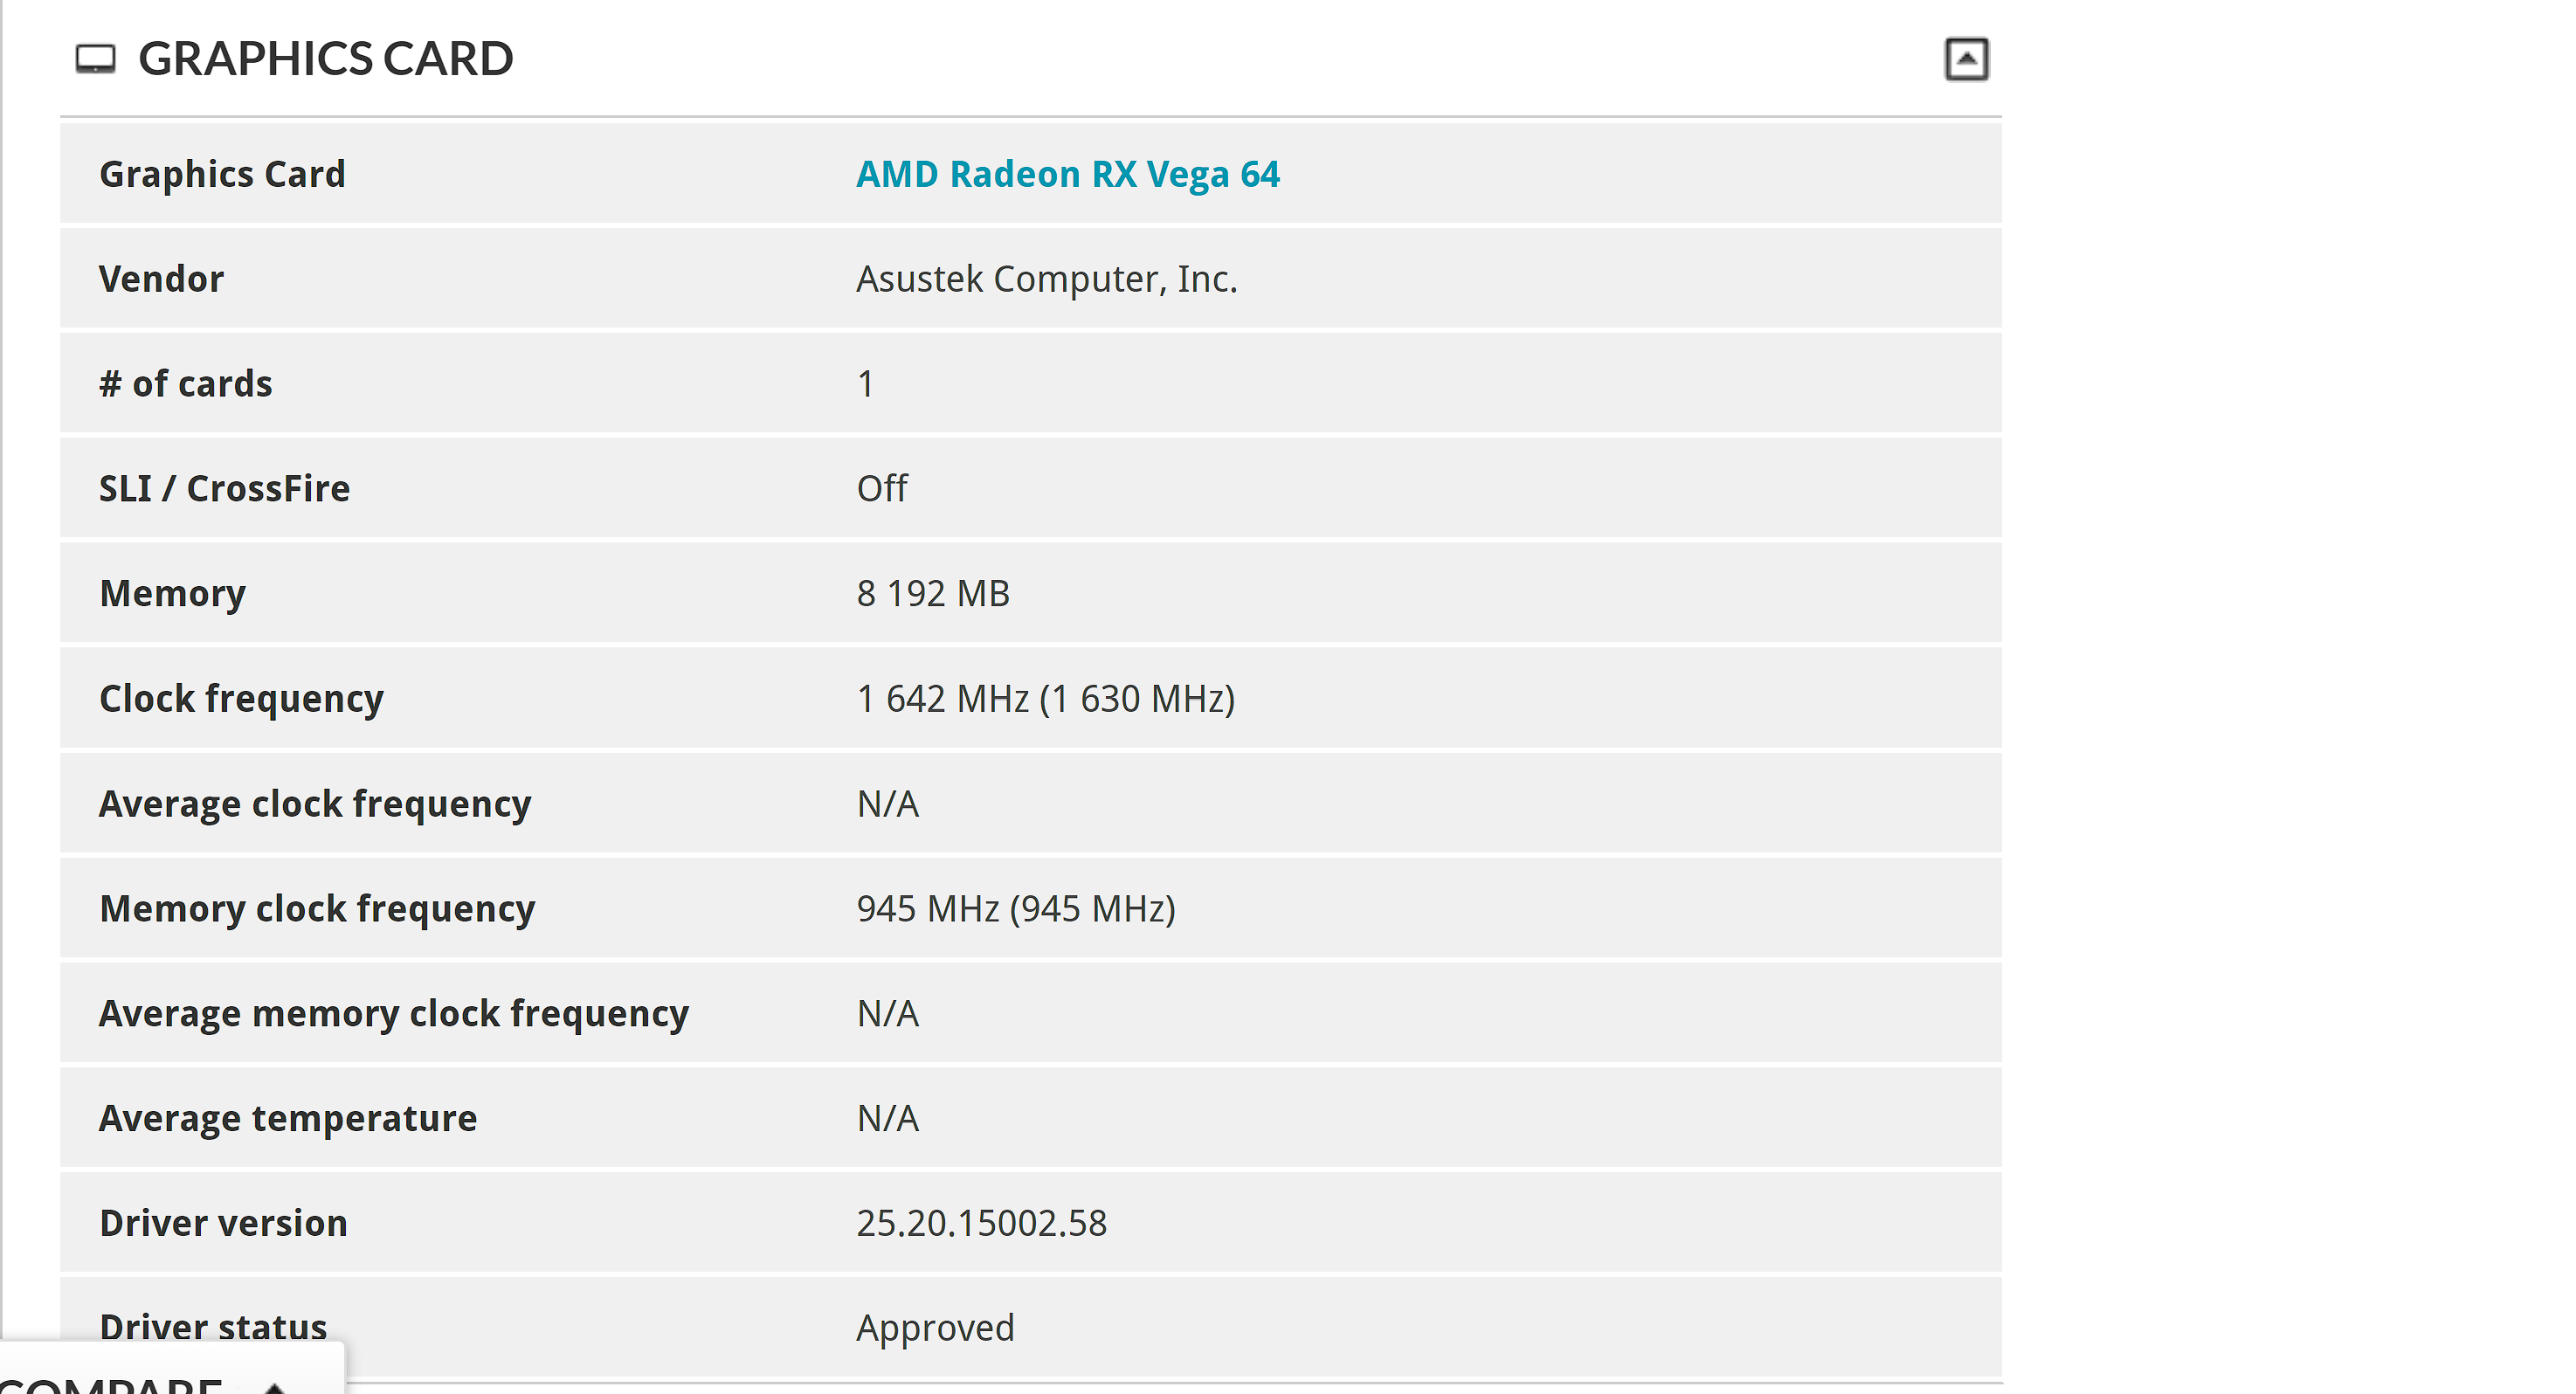
Task: Click the Vendor value Asustek Computer, Inc.
Action: pyautogui.click(x=1046, y=279)
